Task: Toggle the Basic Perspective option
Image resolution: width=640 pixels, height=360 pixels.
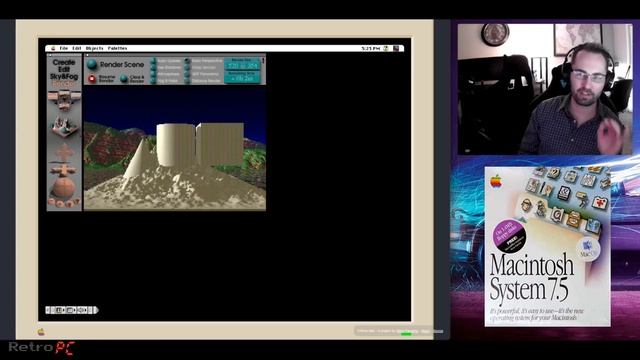Action: tap(187, 61)
